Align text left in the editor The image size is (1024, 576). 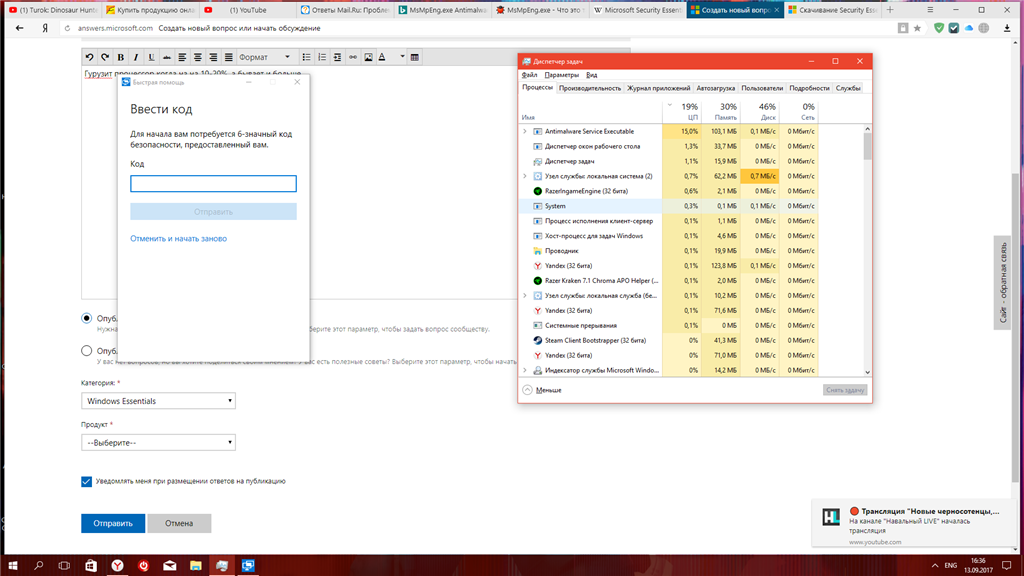click(x=182, y=57)
